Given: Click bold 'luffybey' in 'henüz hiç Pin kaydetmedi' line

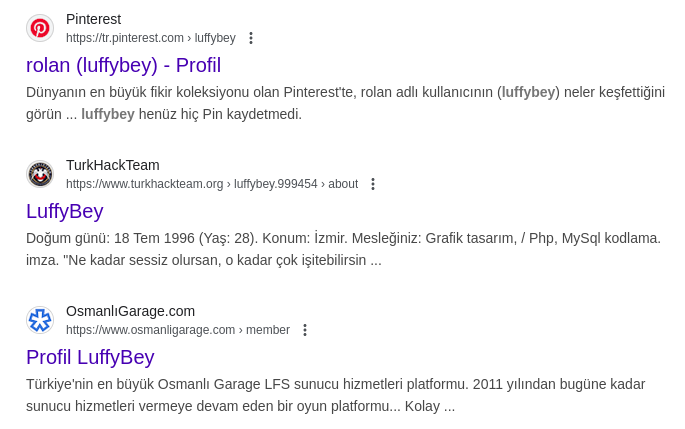Looking at the screenshot, I should (108, 114).
